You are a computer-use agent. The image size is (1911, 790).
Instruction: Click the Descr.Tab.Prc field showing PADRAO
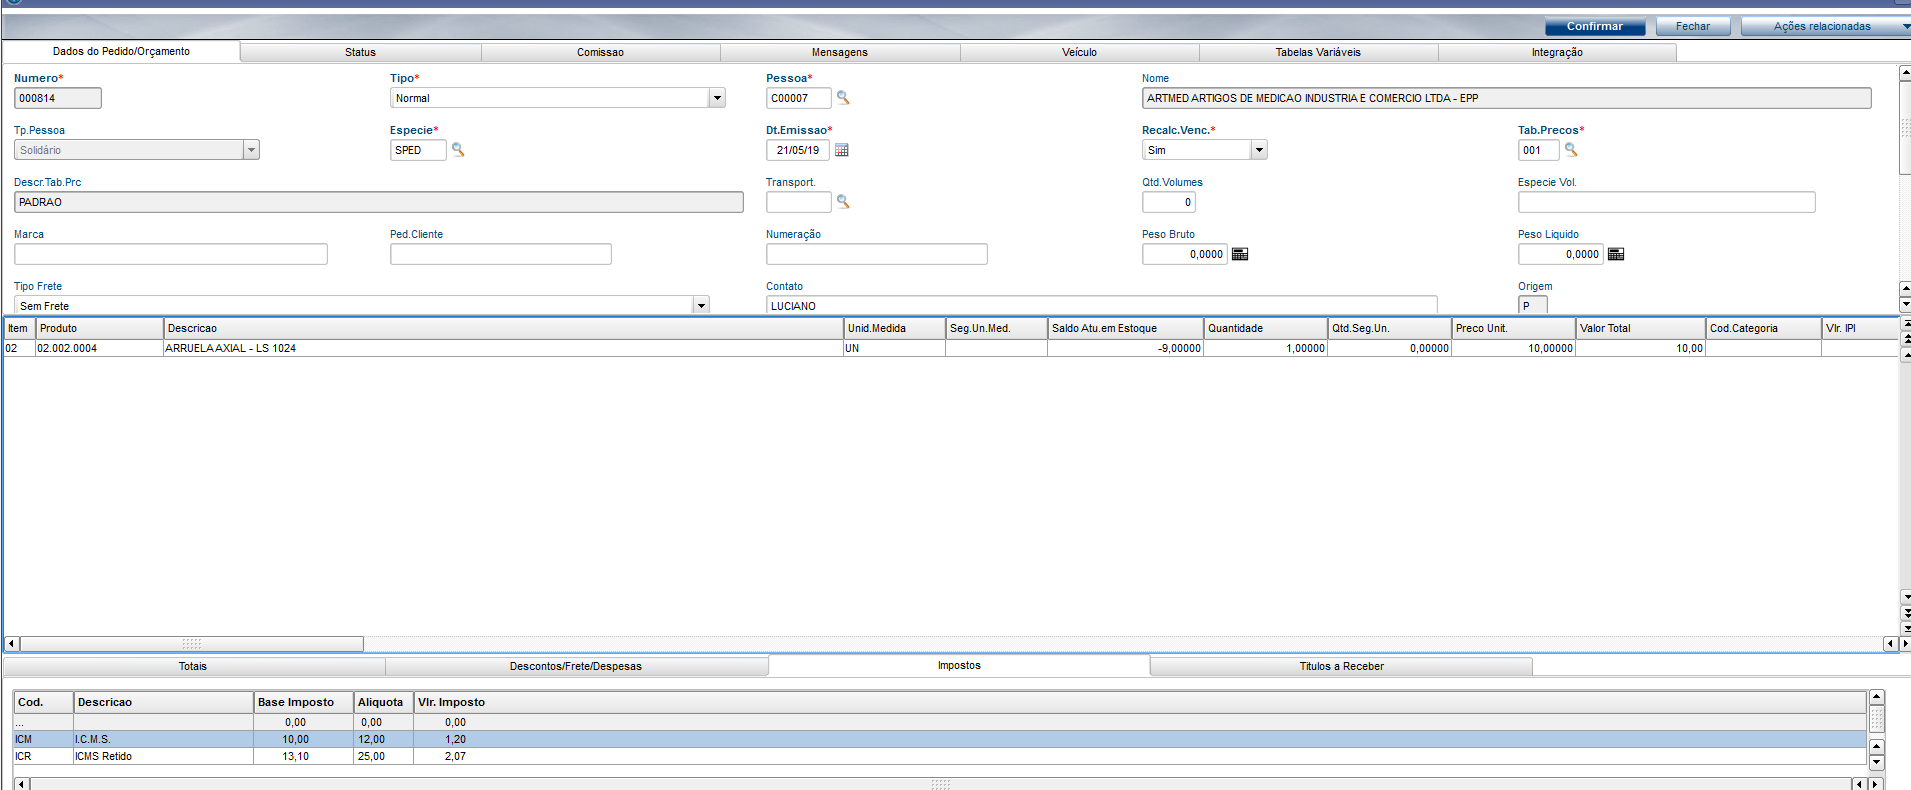coord(378,202)
